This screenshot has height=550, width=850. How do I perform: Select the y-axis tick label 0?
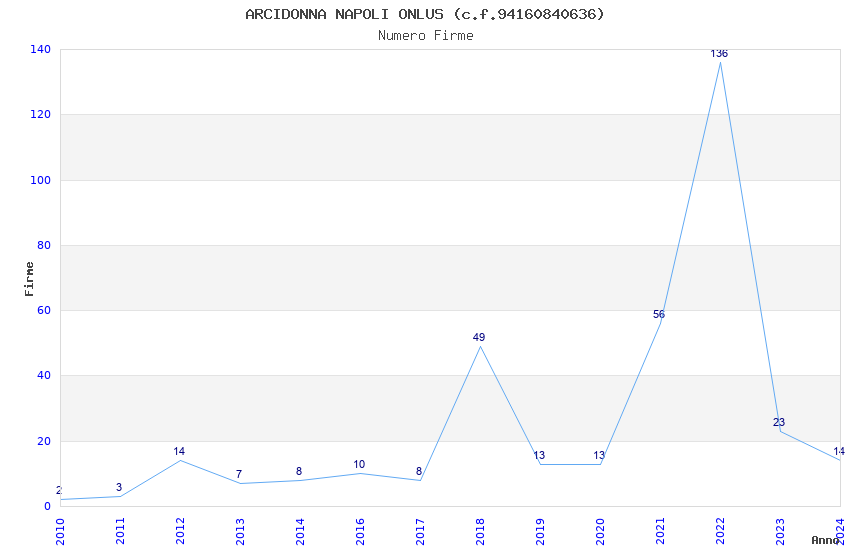[x=48, y=506]
